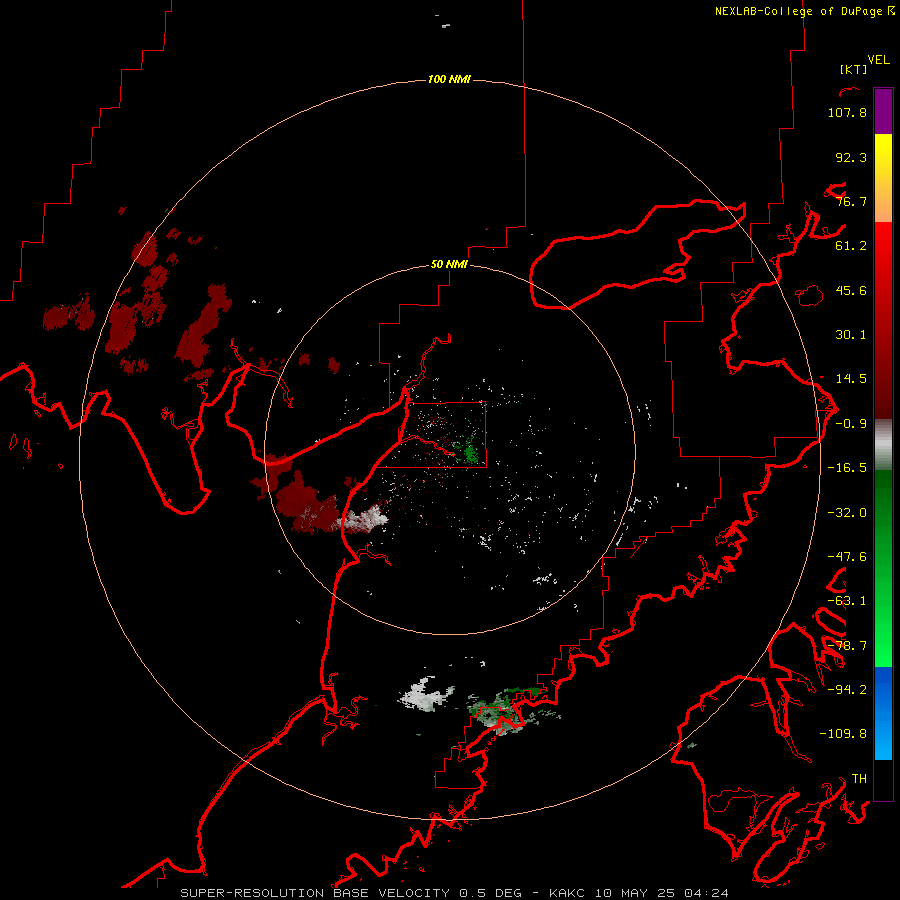Click the white-gray echo patch near the south coast
The image size is (900, 900).
(x=425, y=695)
